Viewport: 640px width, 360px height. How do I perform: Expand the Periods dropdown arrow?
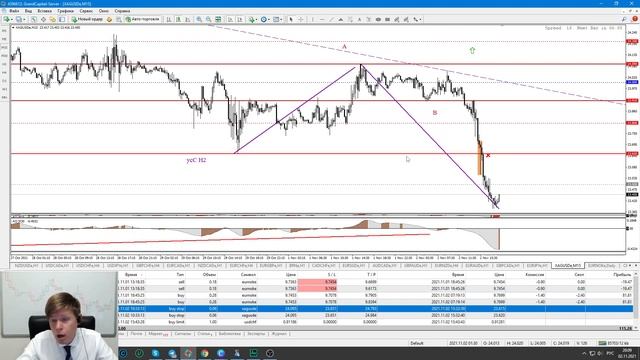tap(269, 19)
